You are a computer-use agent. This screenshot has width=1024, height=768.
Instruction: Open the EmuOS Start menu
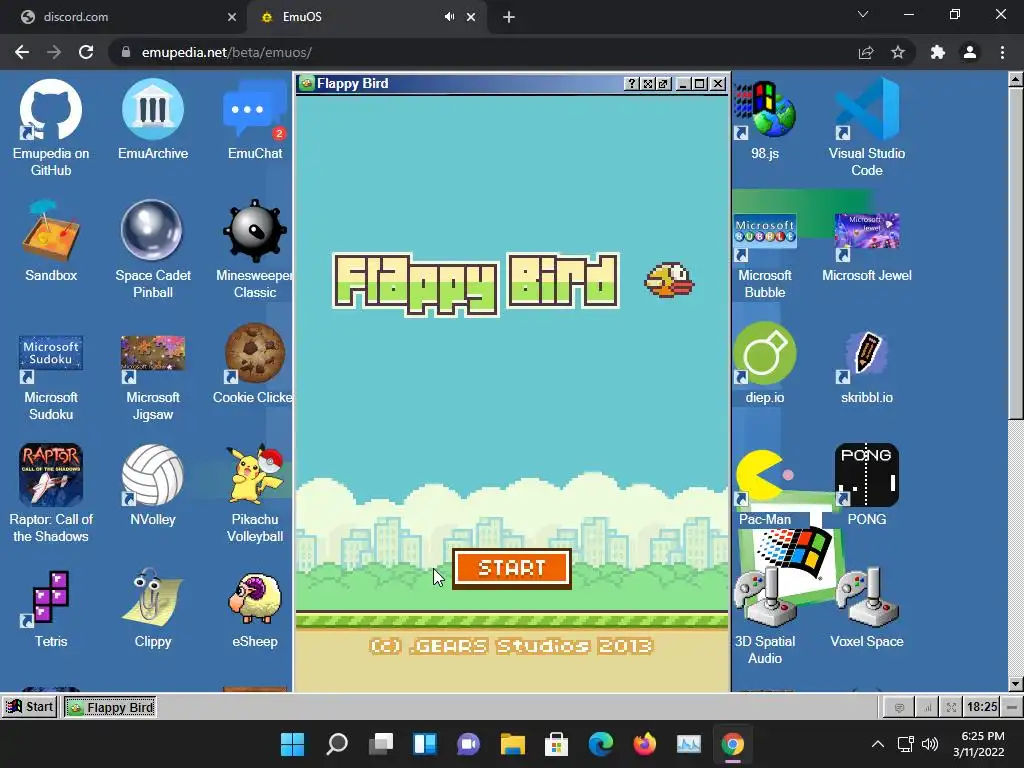click(29, 707)
